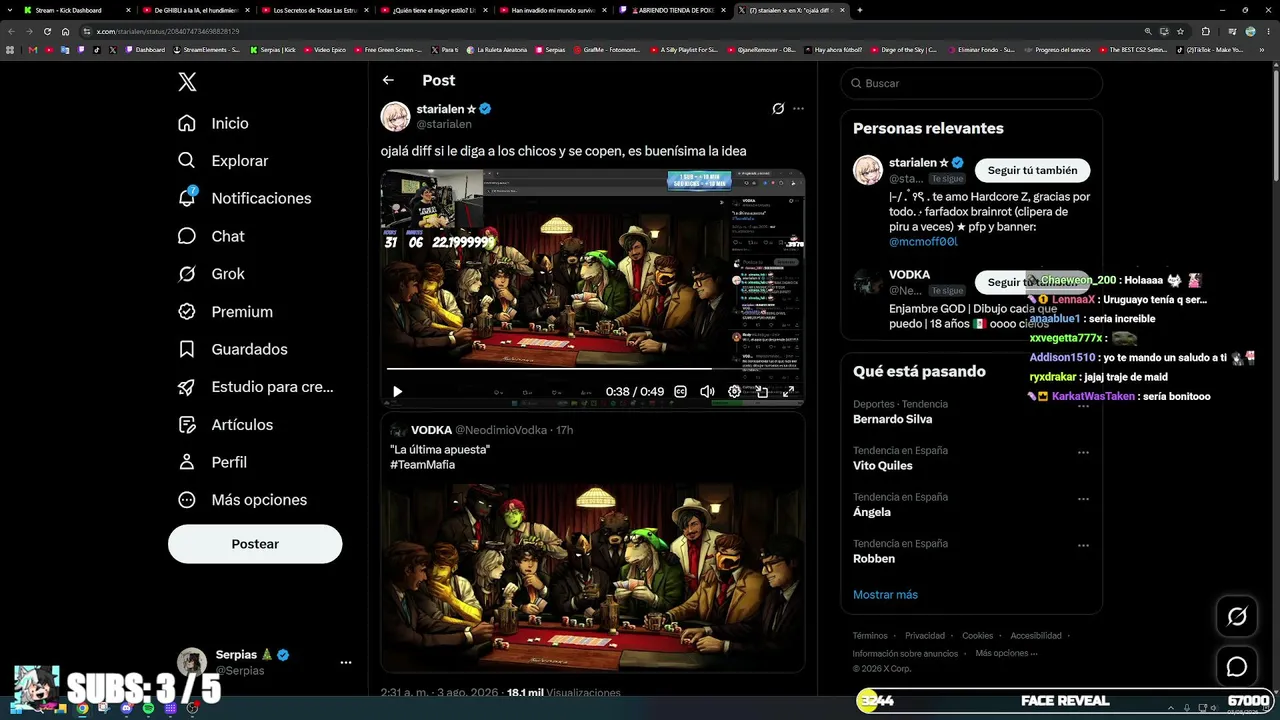Open the #TeamMafia hashtag
Viewport: 1280px width, 720px height.
[x=422, y=465]
